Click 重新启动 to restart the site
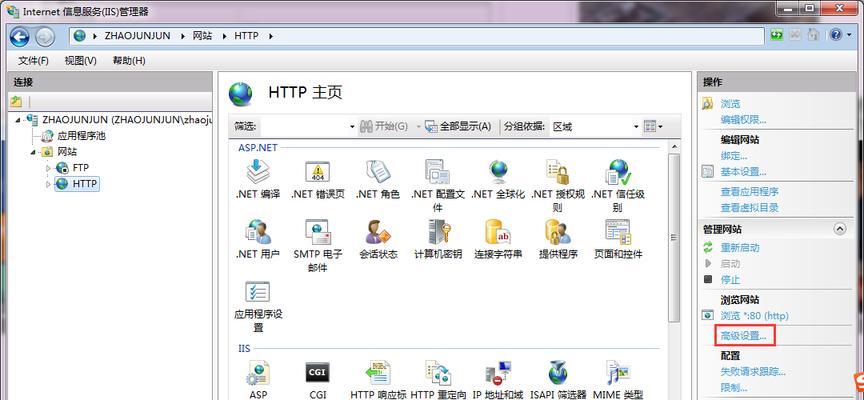Screen dimensions: 864x400 (x=739, y=247)
